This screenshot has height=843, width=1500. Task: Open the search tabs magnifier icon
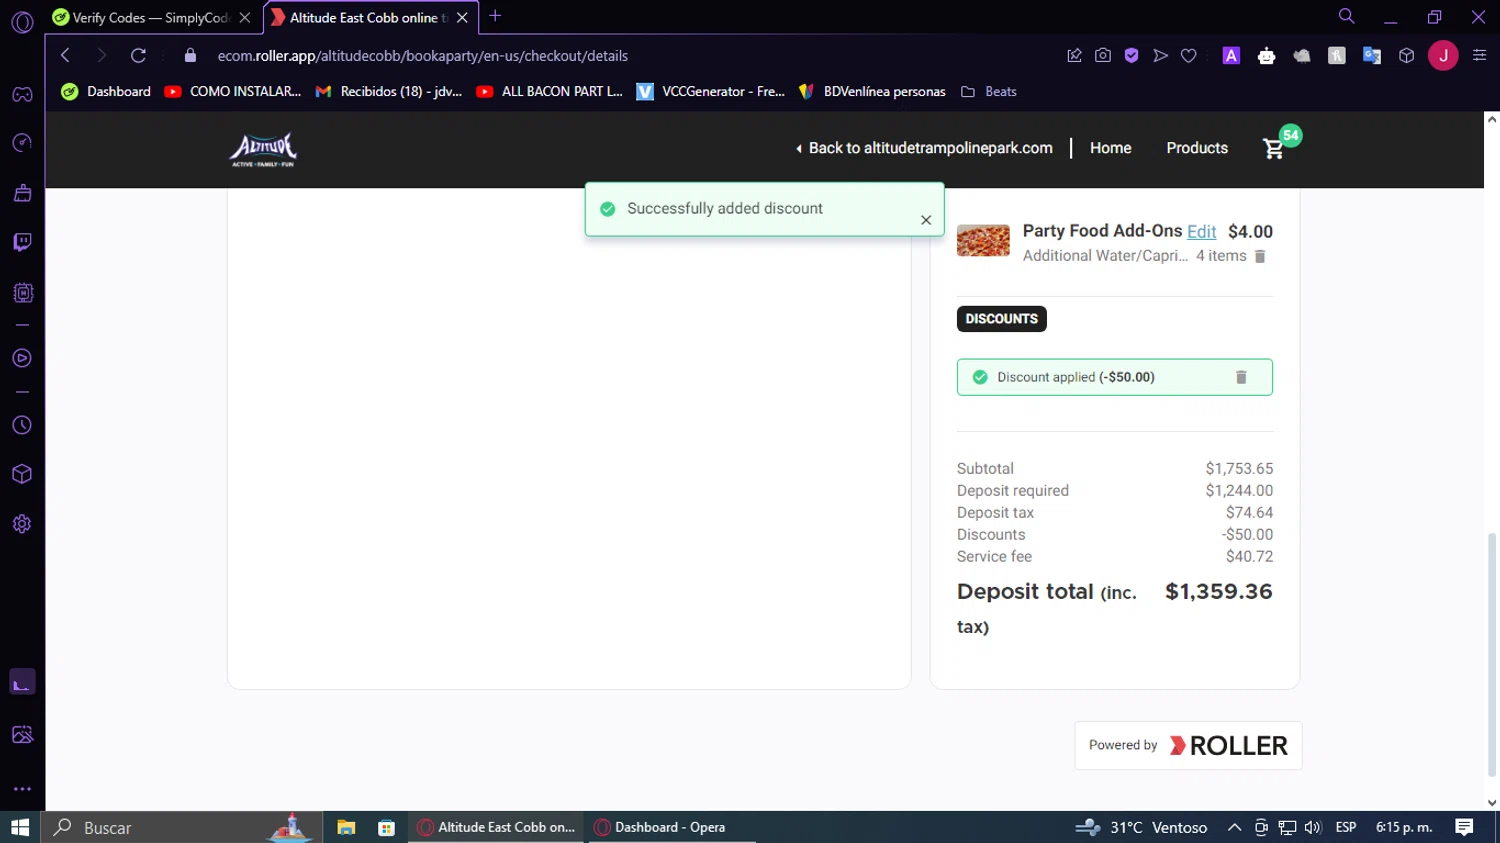point(1347,16)
